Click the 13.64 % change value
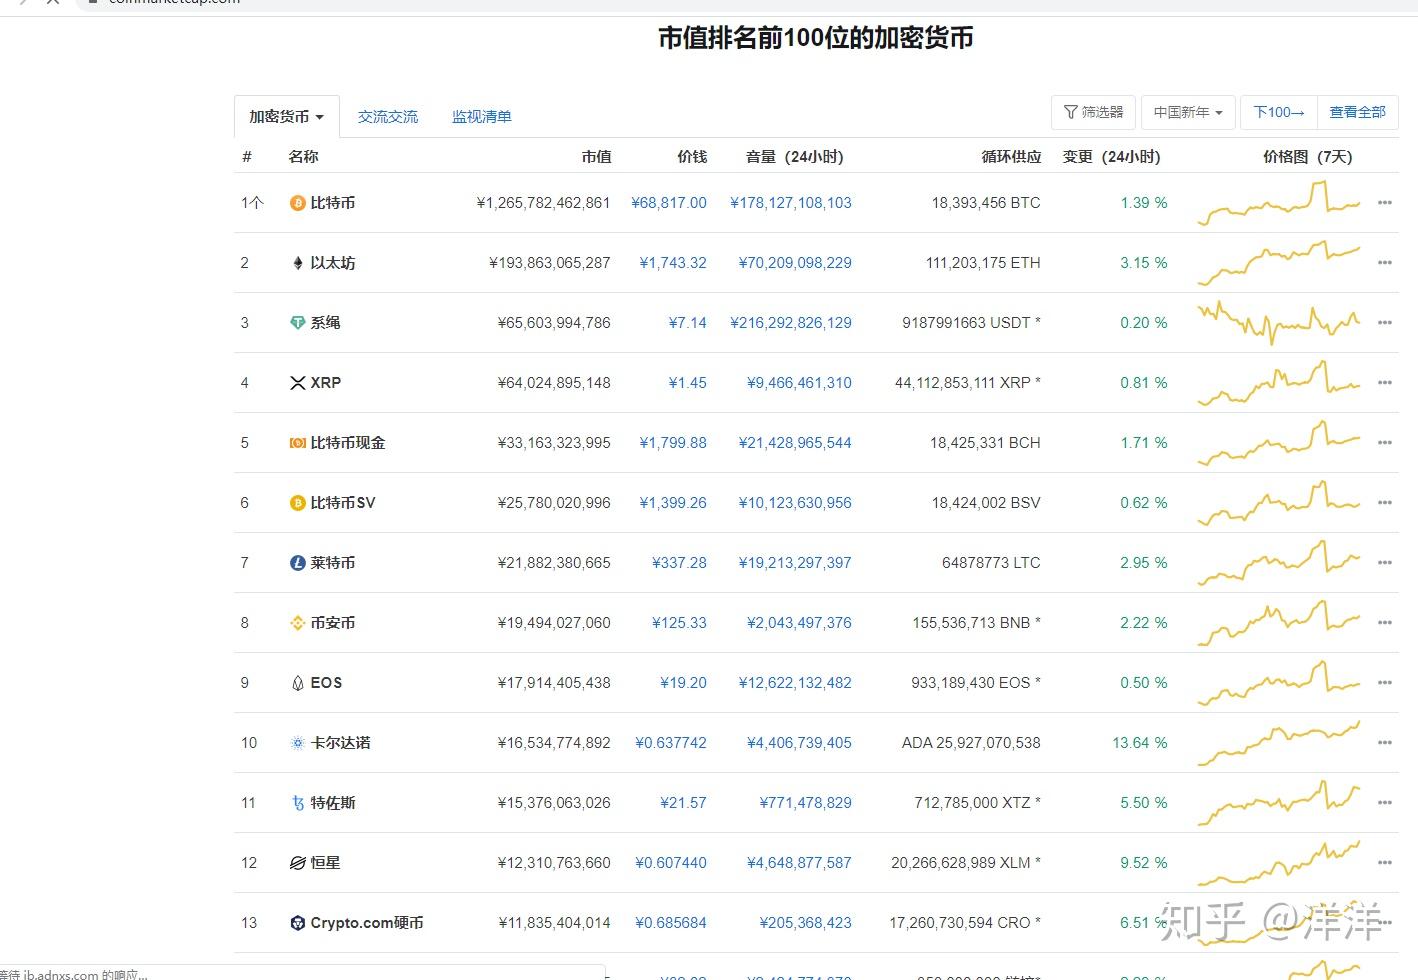The width and height of the screenshot is (1418, 980). (1140, 743)
